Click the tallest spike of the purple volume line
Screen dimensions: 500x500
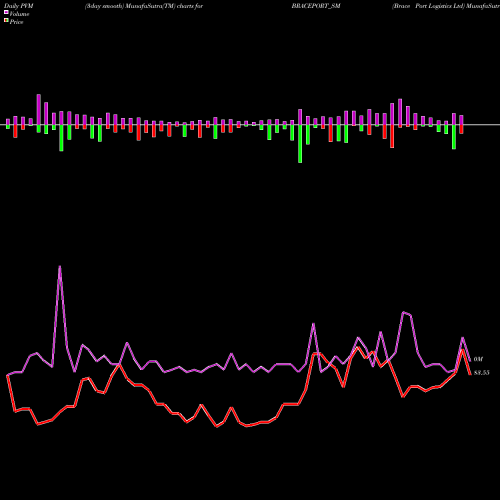pyautogui.click(x=60, y=267)
